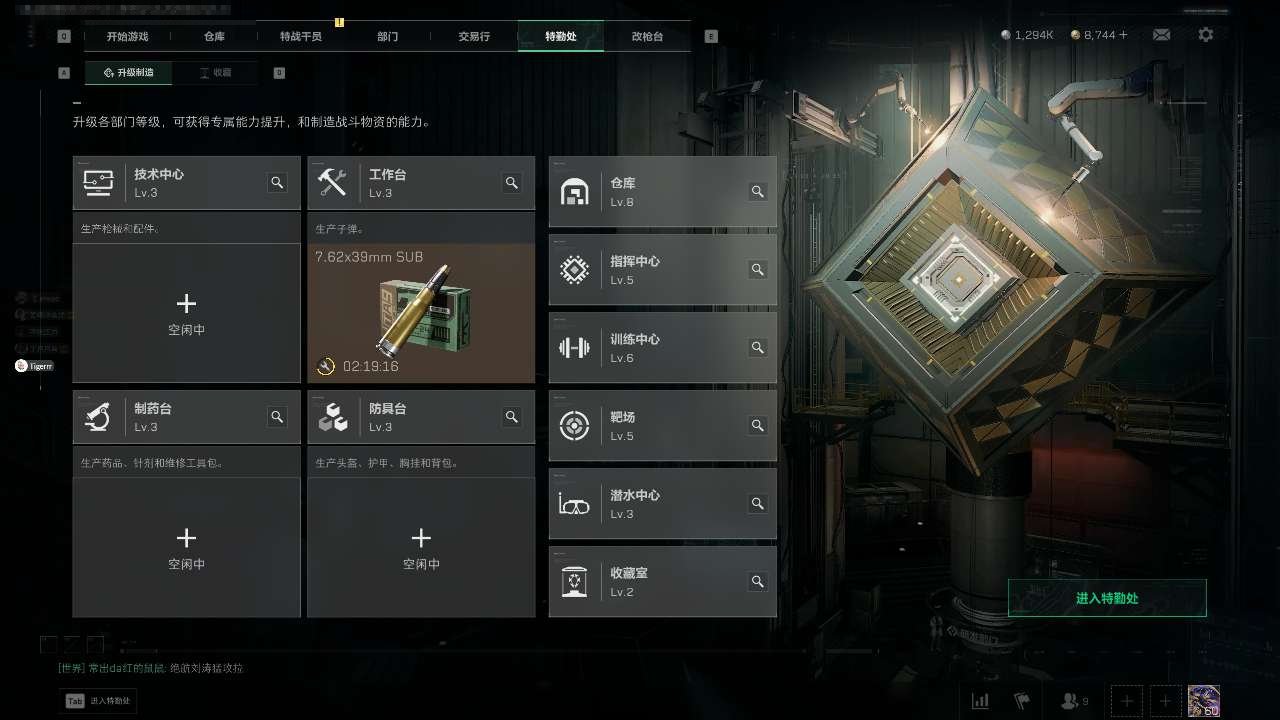Click magnifier icon on 技术中心 card

coord(277,183)
